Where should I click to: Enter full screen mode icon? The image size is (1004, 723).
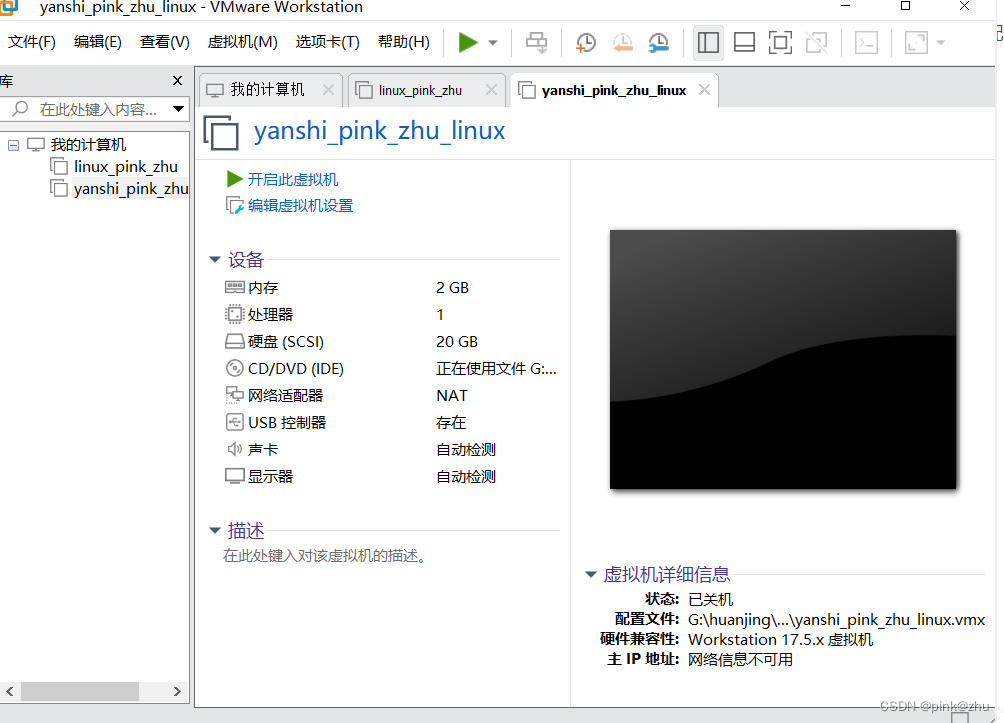click(x=780, y=43)
